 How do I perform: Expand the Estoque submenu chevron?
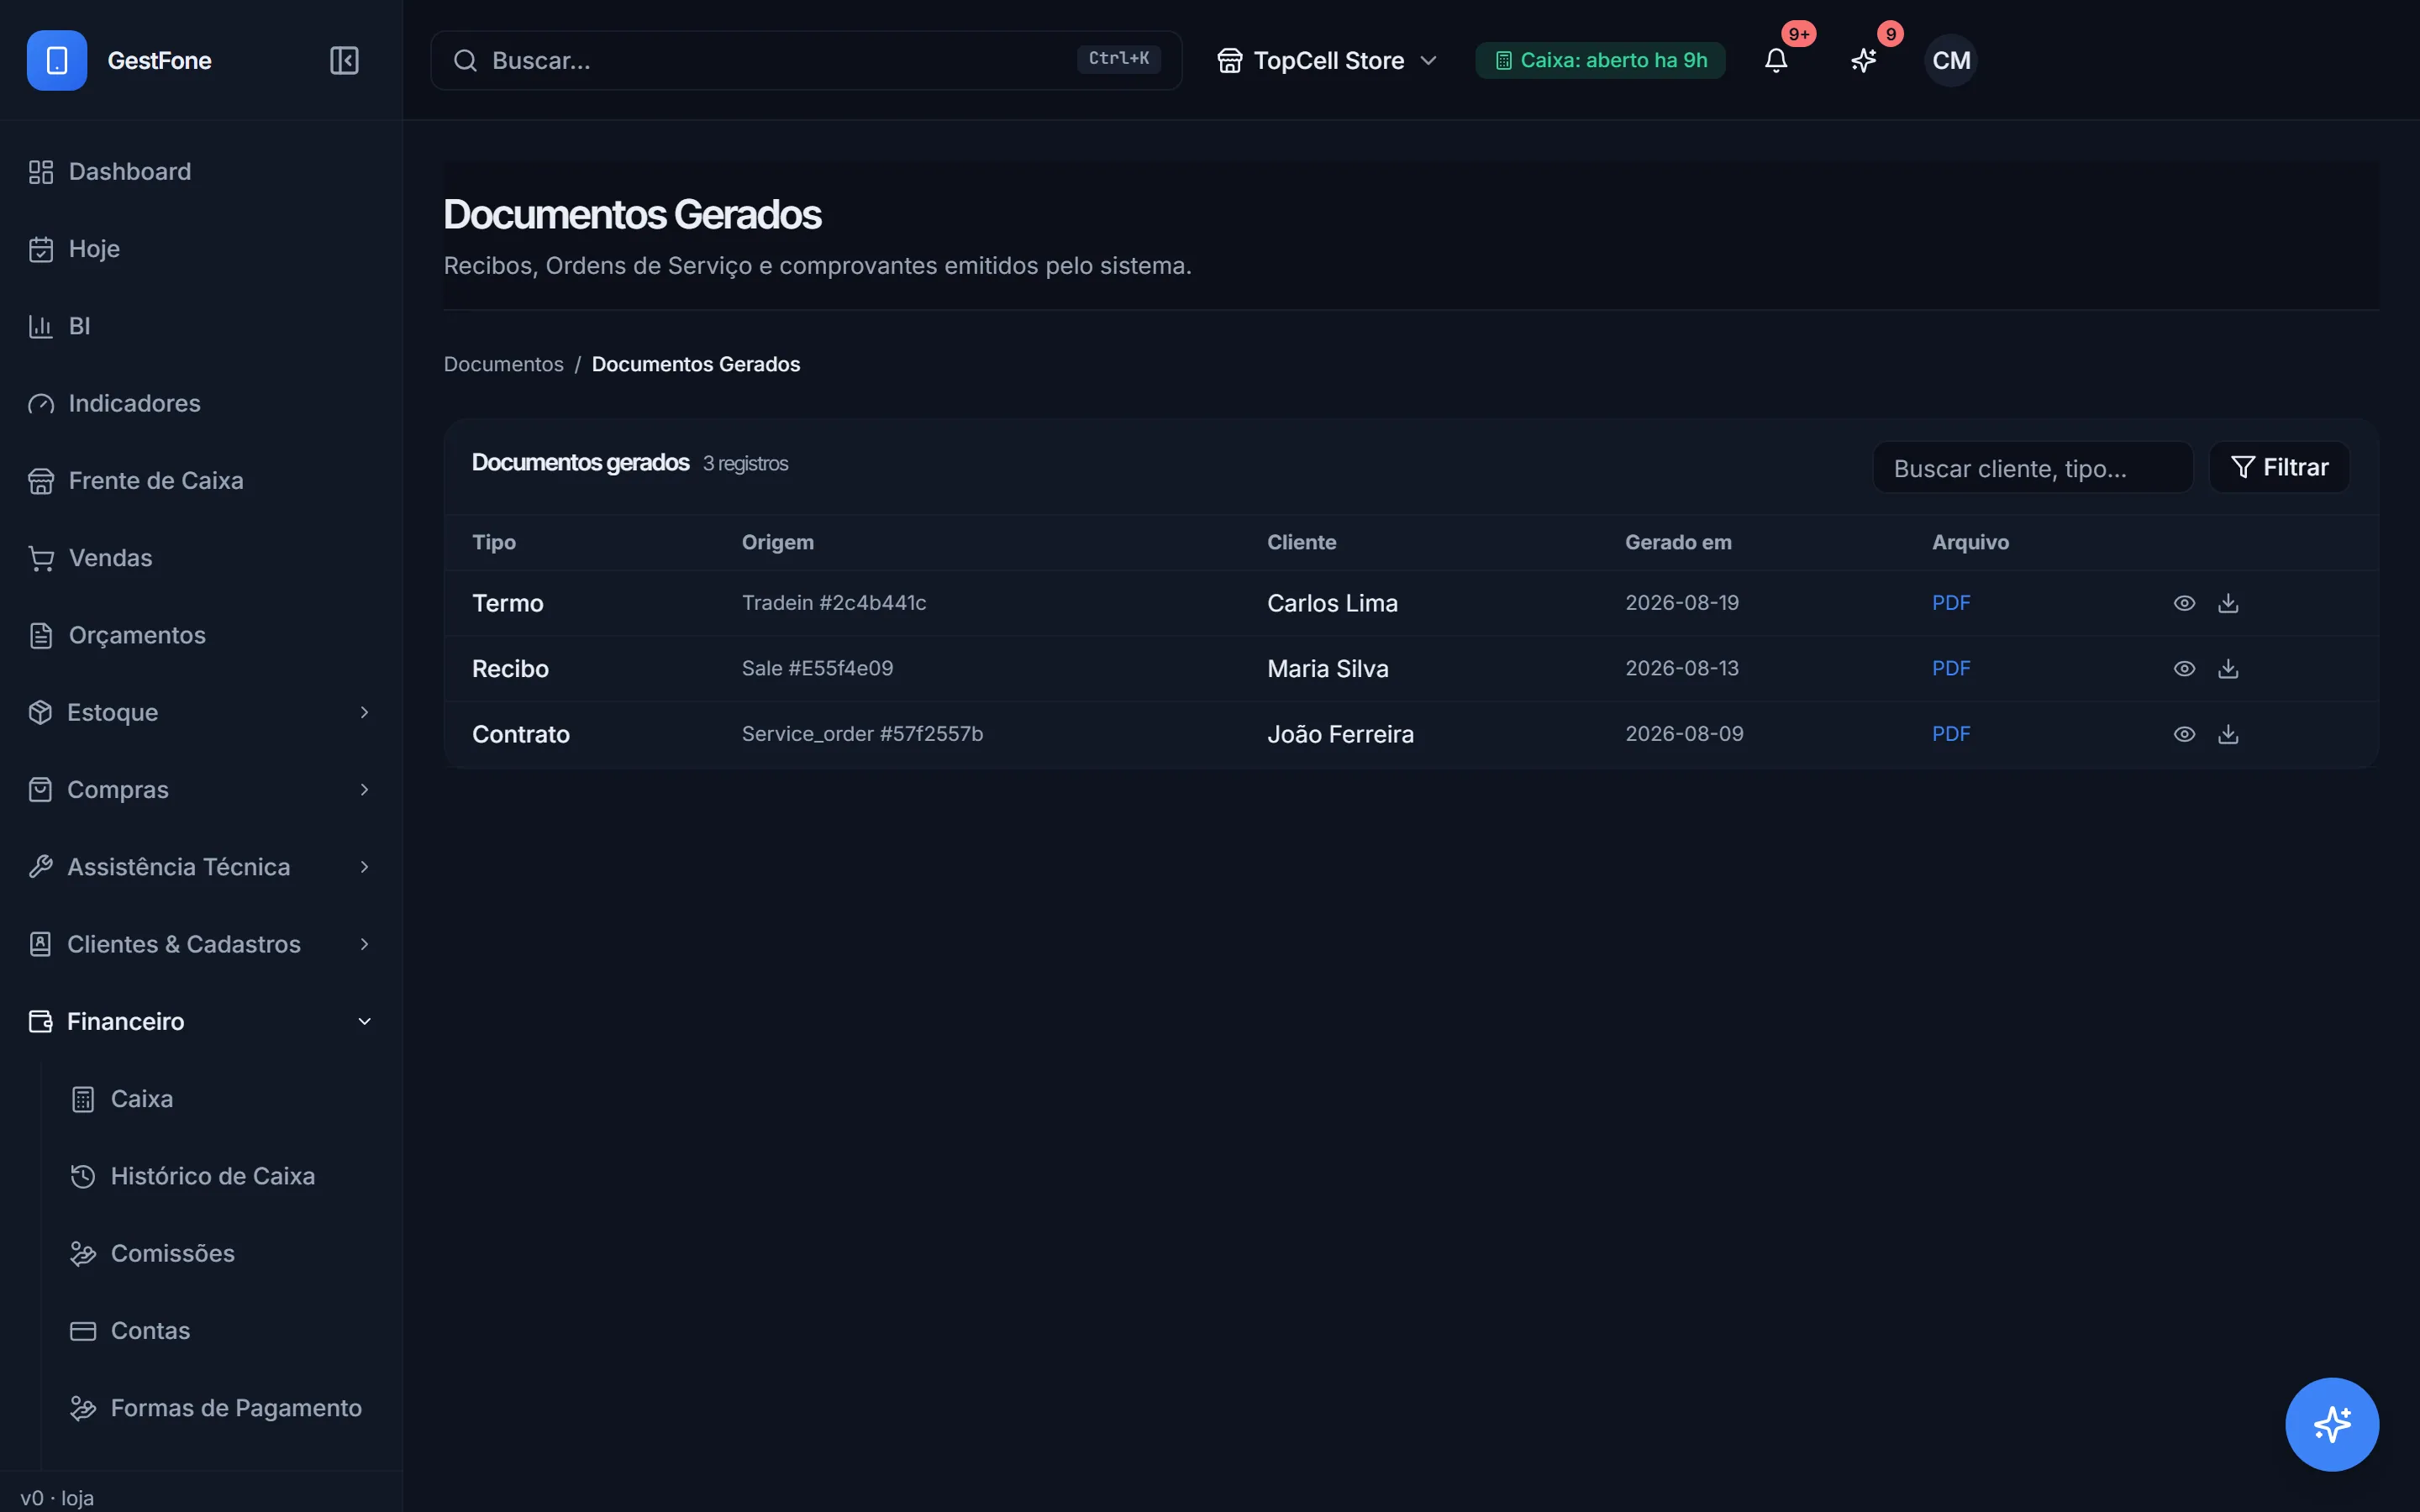364,712
